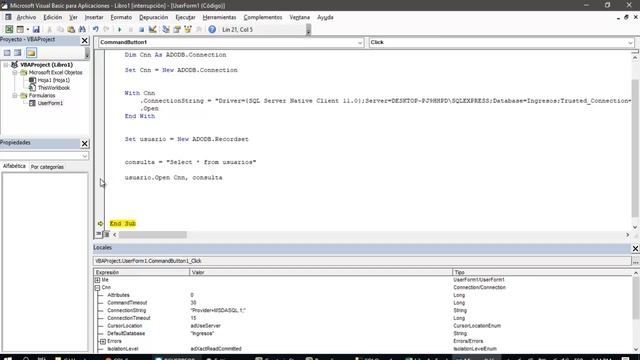Open the Edición menu

(x=53, y=18)
